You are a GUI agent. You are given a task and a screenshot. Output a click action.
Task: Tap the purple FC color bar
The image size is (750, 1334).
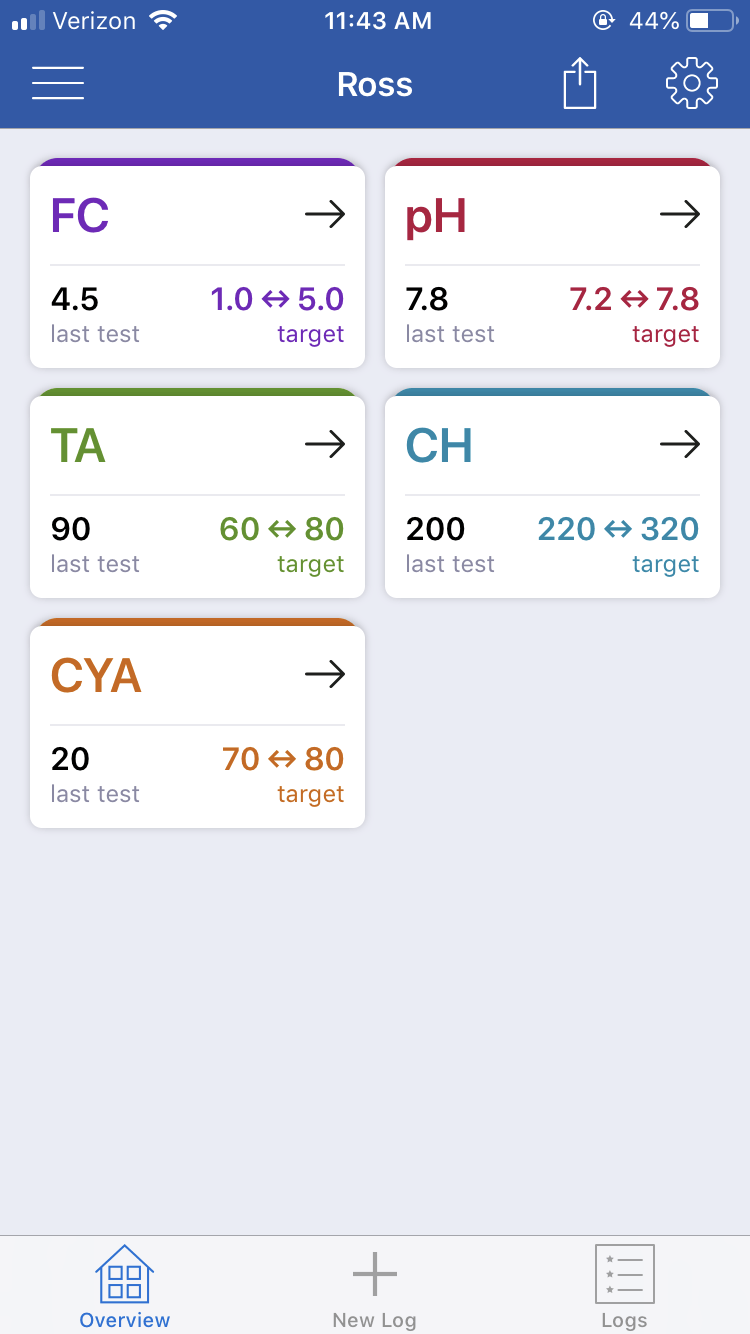point(197,162)
